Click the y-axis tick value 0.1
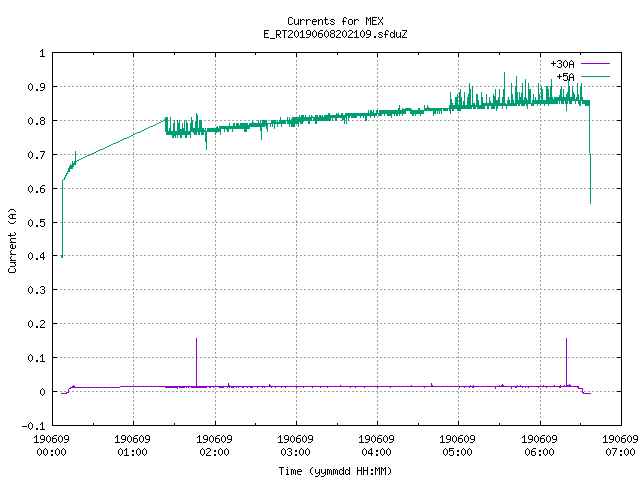The height and width of the screenshot is (480, 640). (x=36, y=358)
